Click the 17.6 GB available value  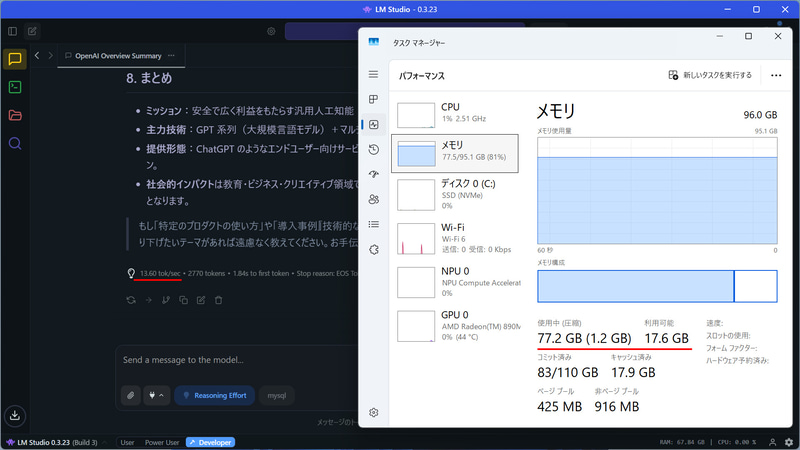666,338
